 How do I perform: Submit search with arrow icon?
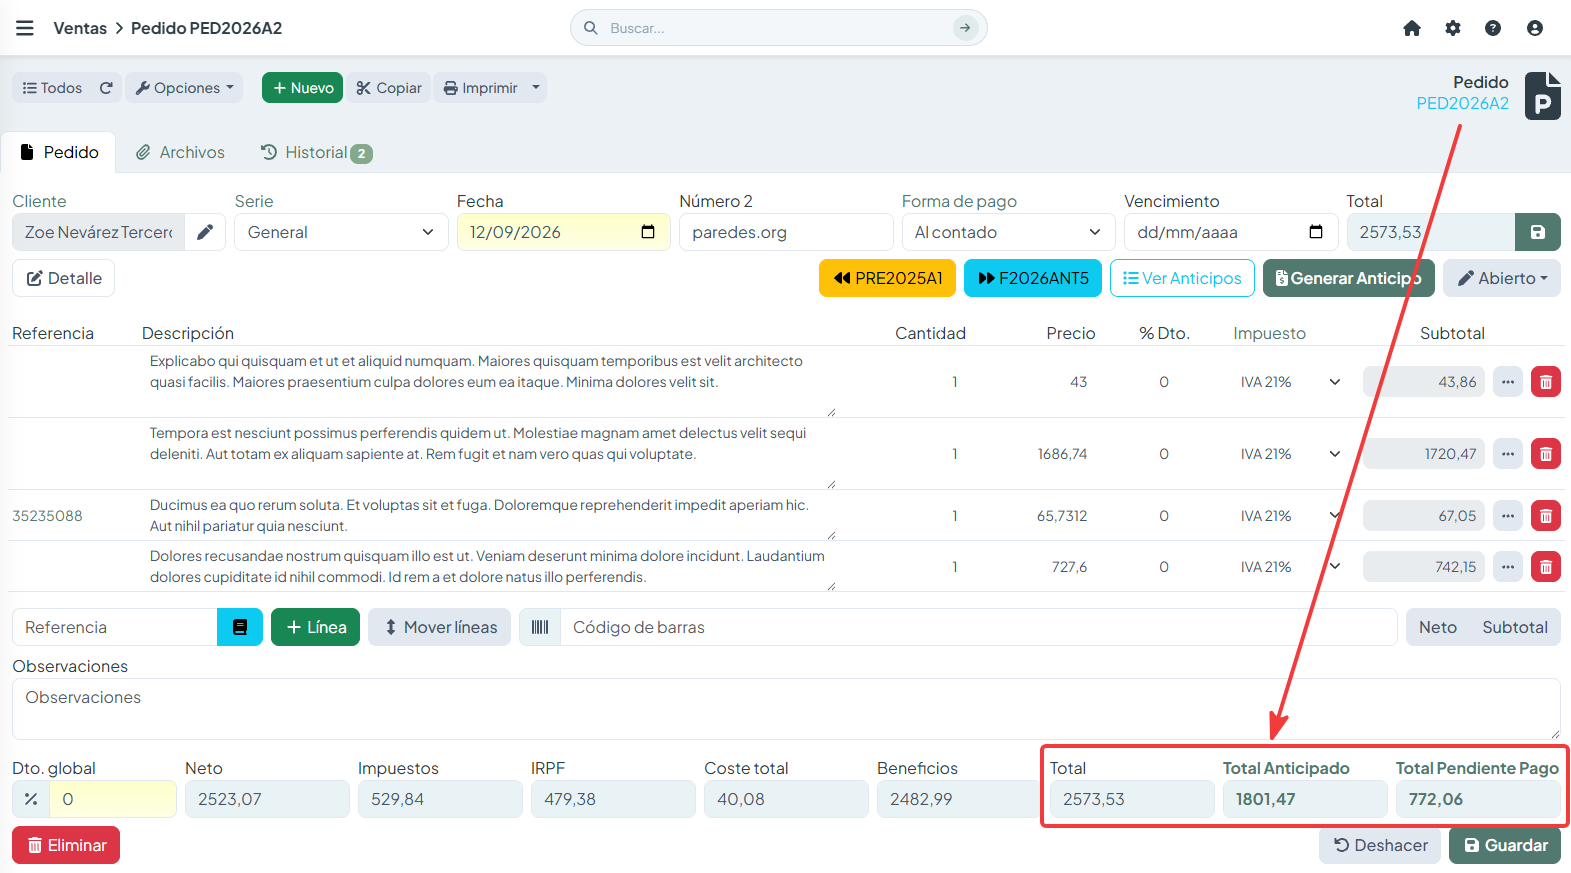click(x=965, y=28)
